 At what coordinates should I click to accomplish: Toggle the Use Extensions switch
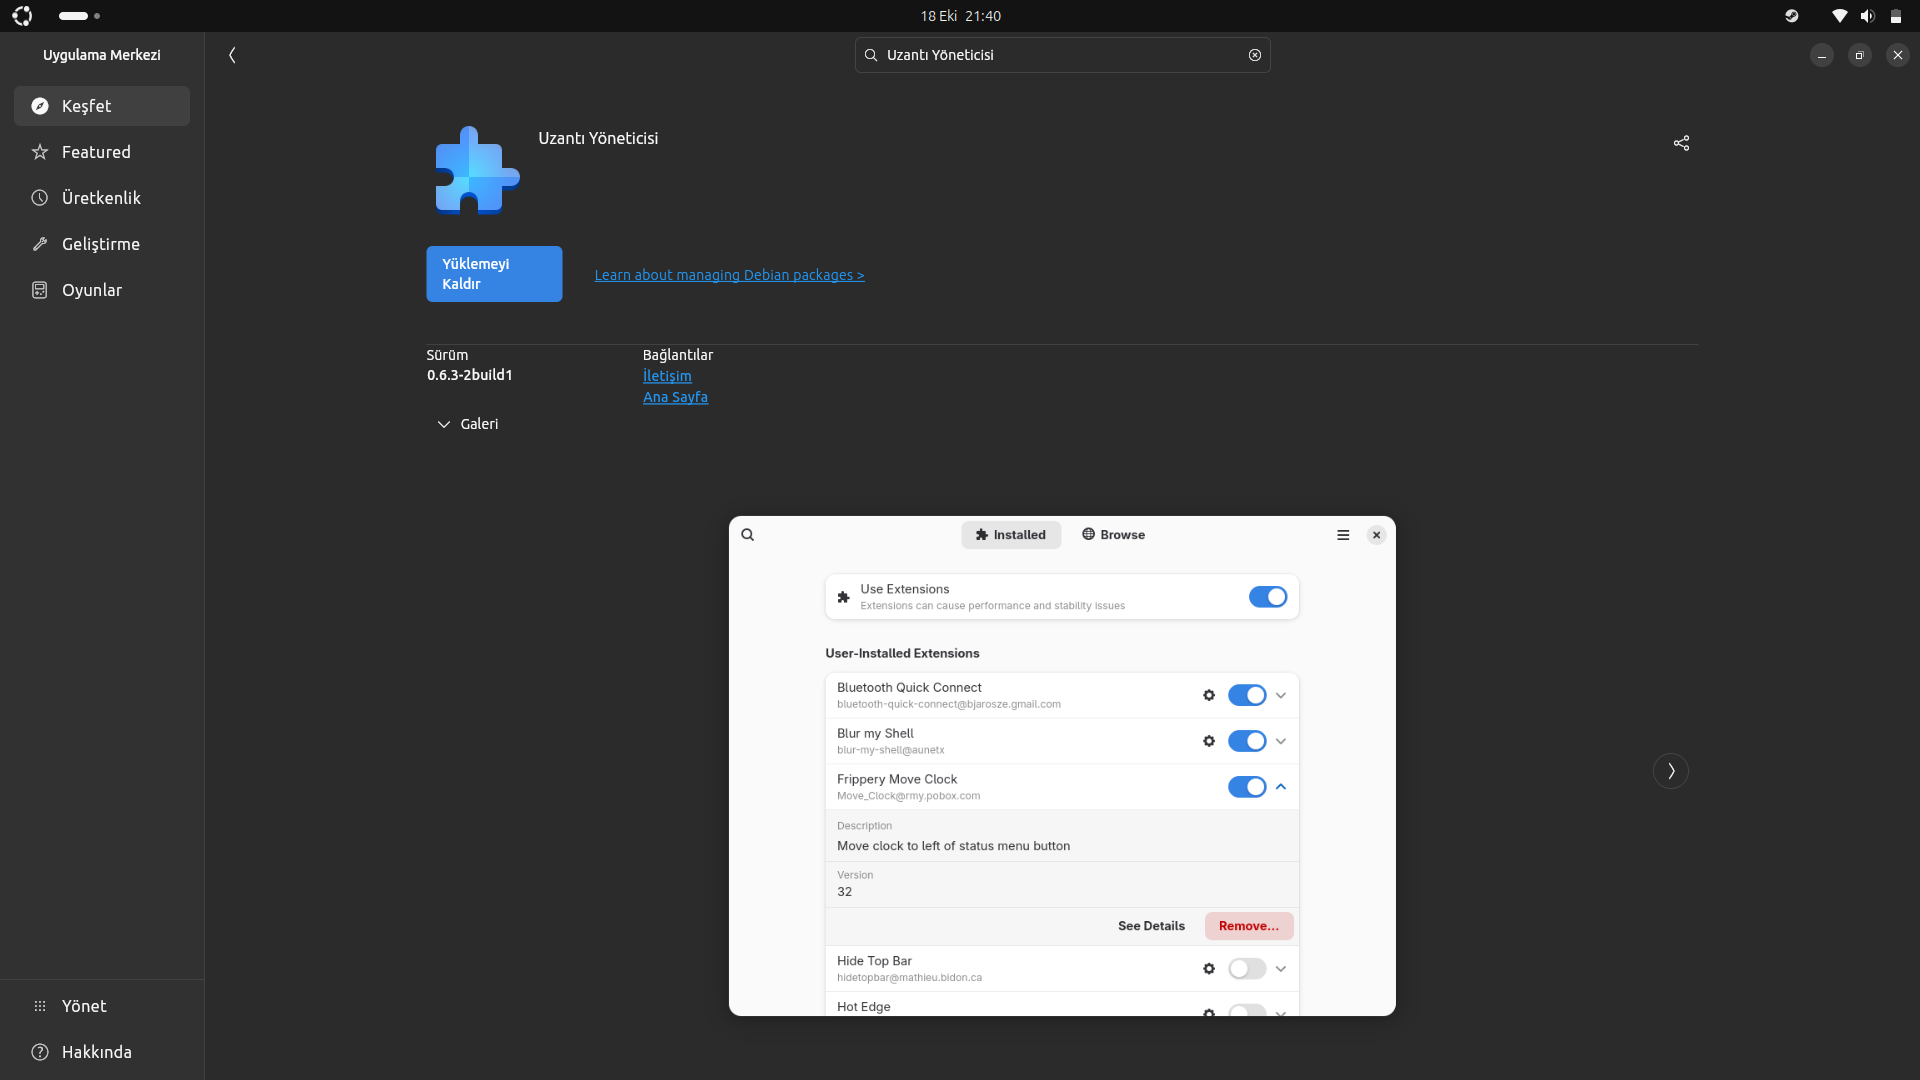click(x=1267, y=597)
